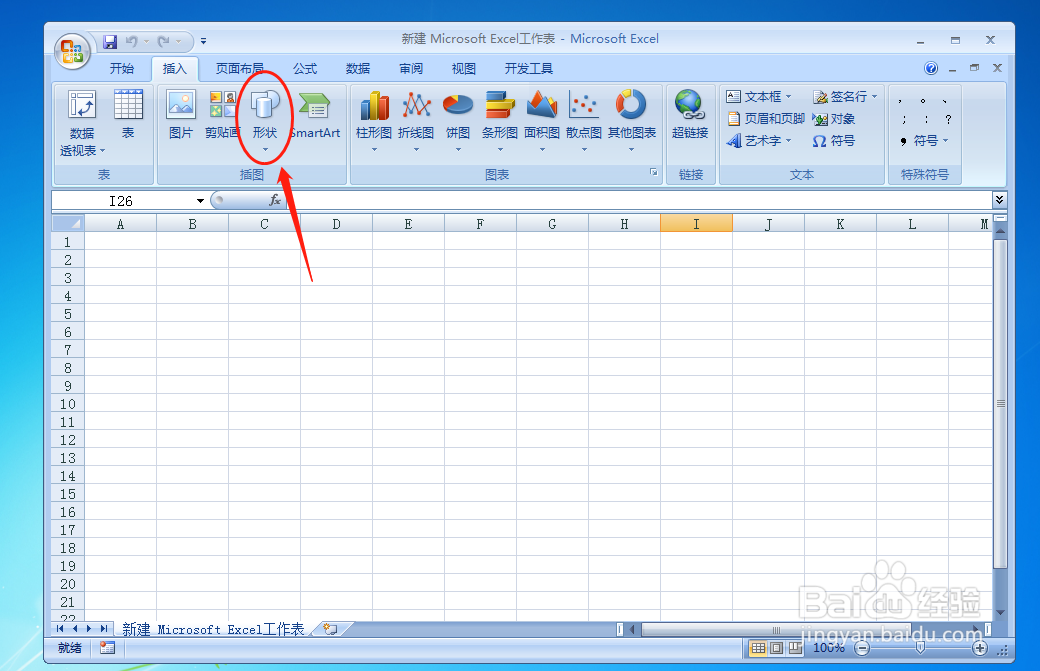The height and width of the screenshot is (671, 1040).
Task: Open the 开始 (Home) tab
Action: click(x=122, y=68)
